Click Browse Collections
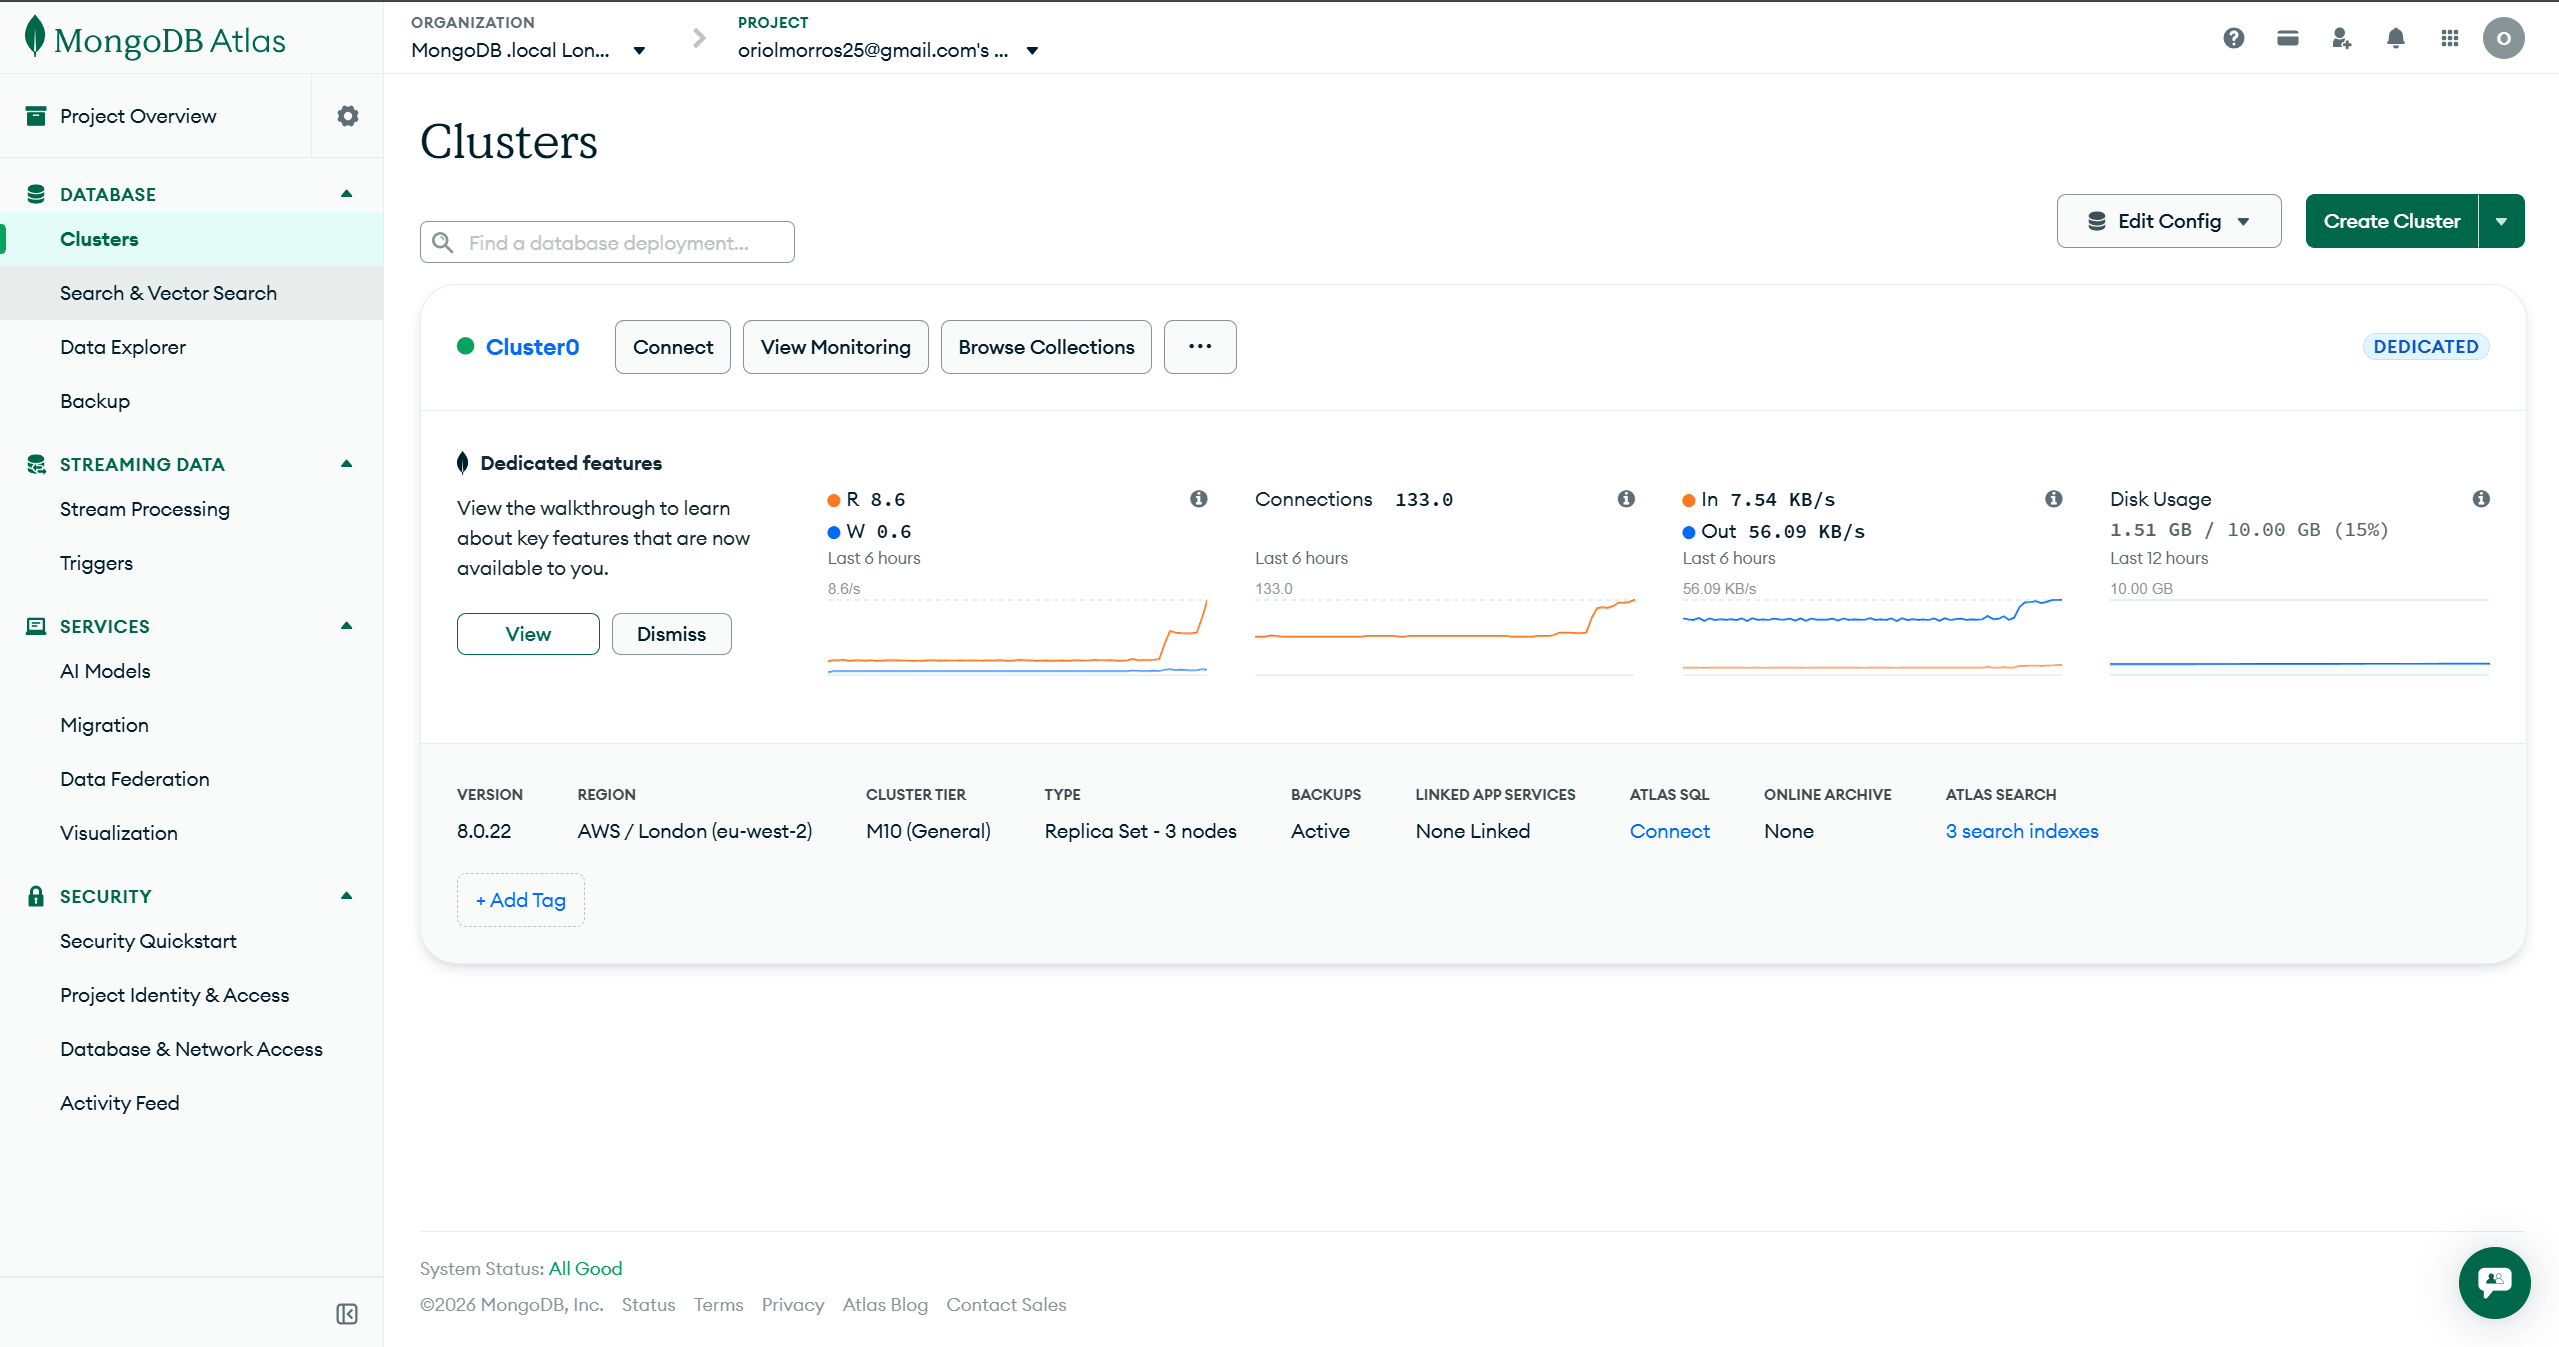Image resolution: width=2559 pixels, height=1347 pixels. click(x=1046, y=347)
